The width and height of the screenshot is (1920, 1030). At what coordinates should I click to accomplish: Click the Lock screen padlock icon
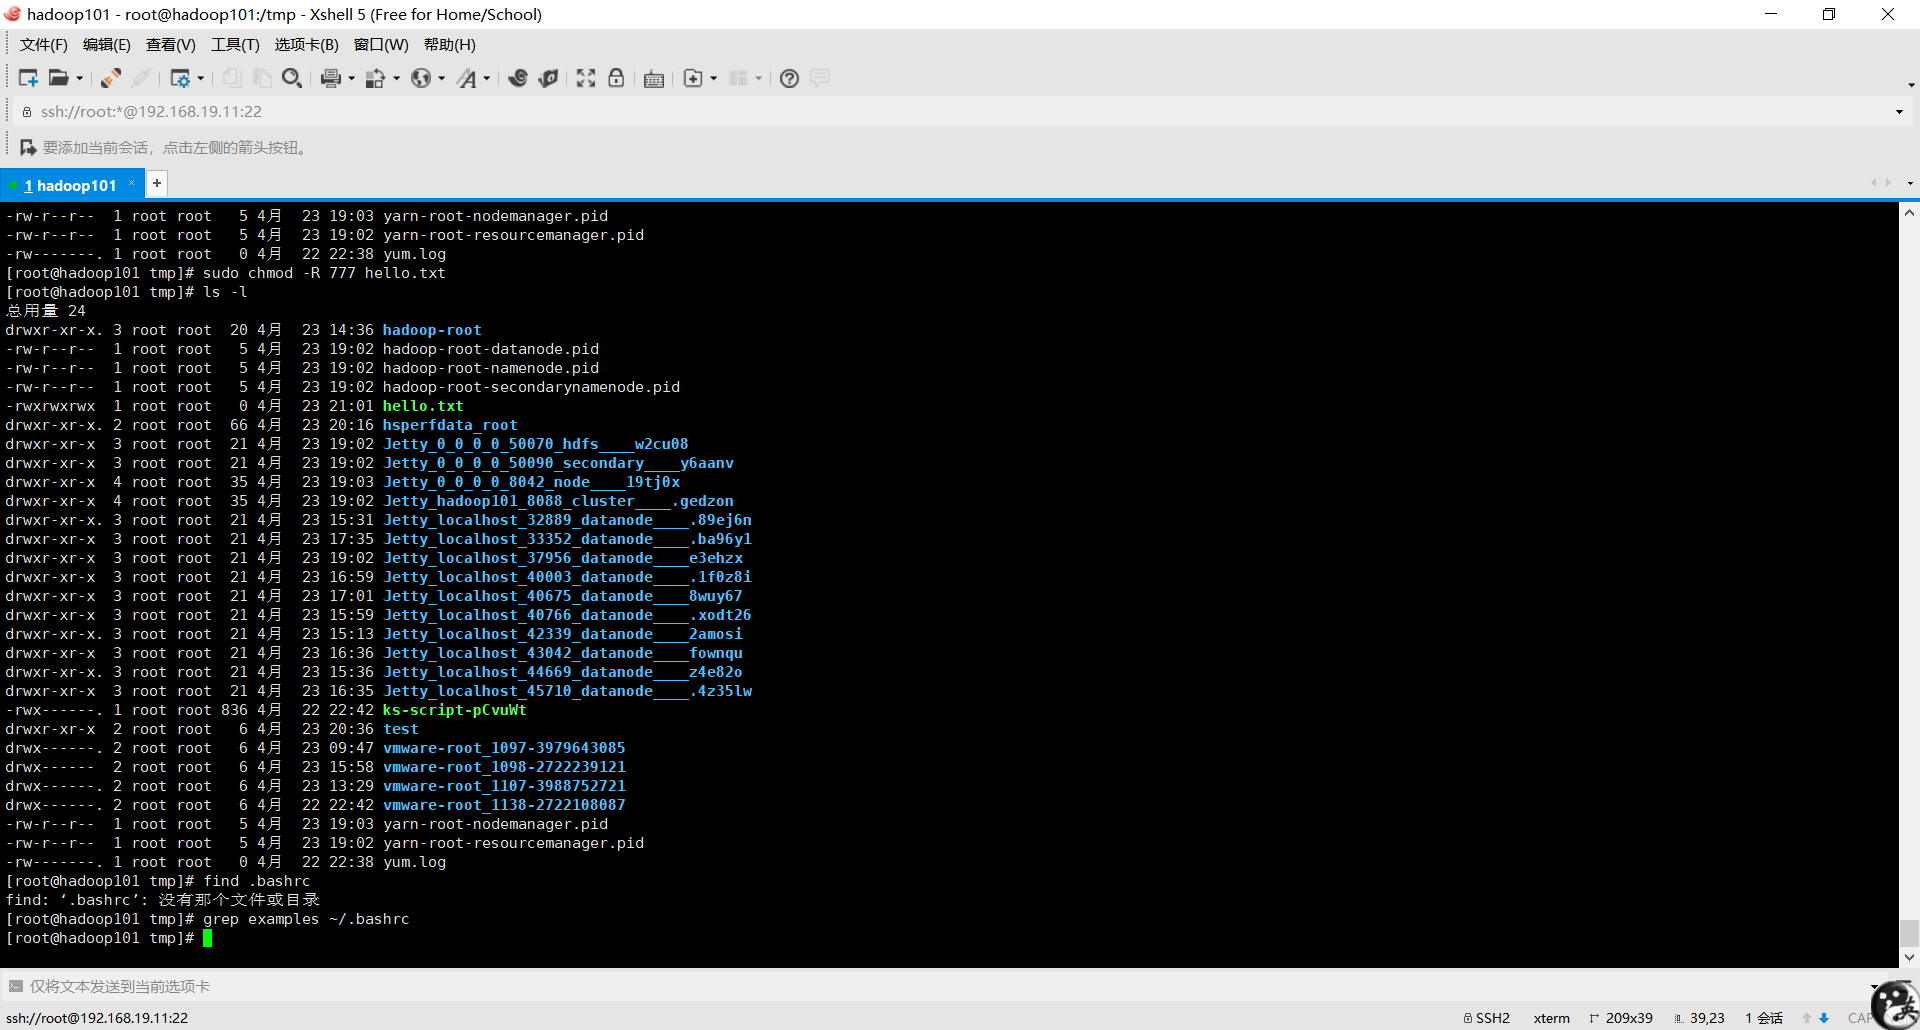(x=616, y=78)
